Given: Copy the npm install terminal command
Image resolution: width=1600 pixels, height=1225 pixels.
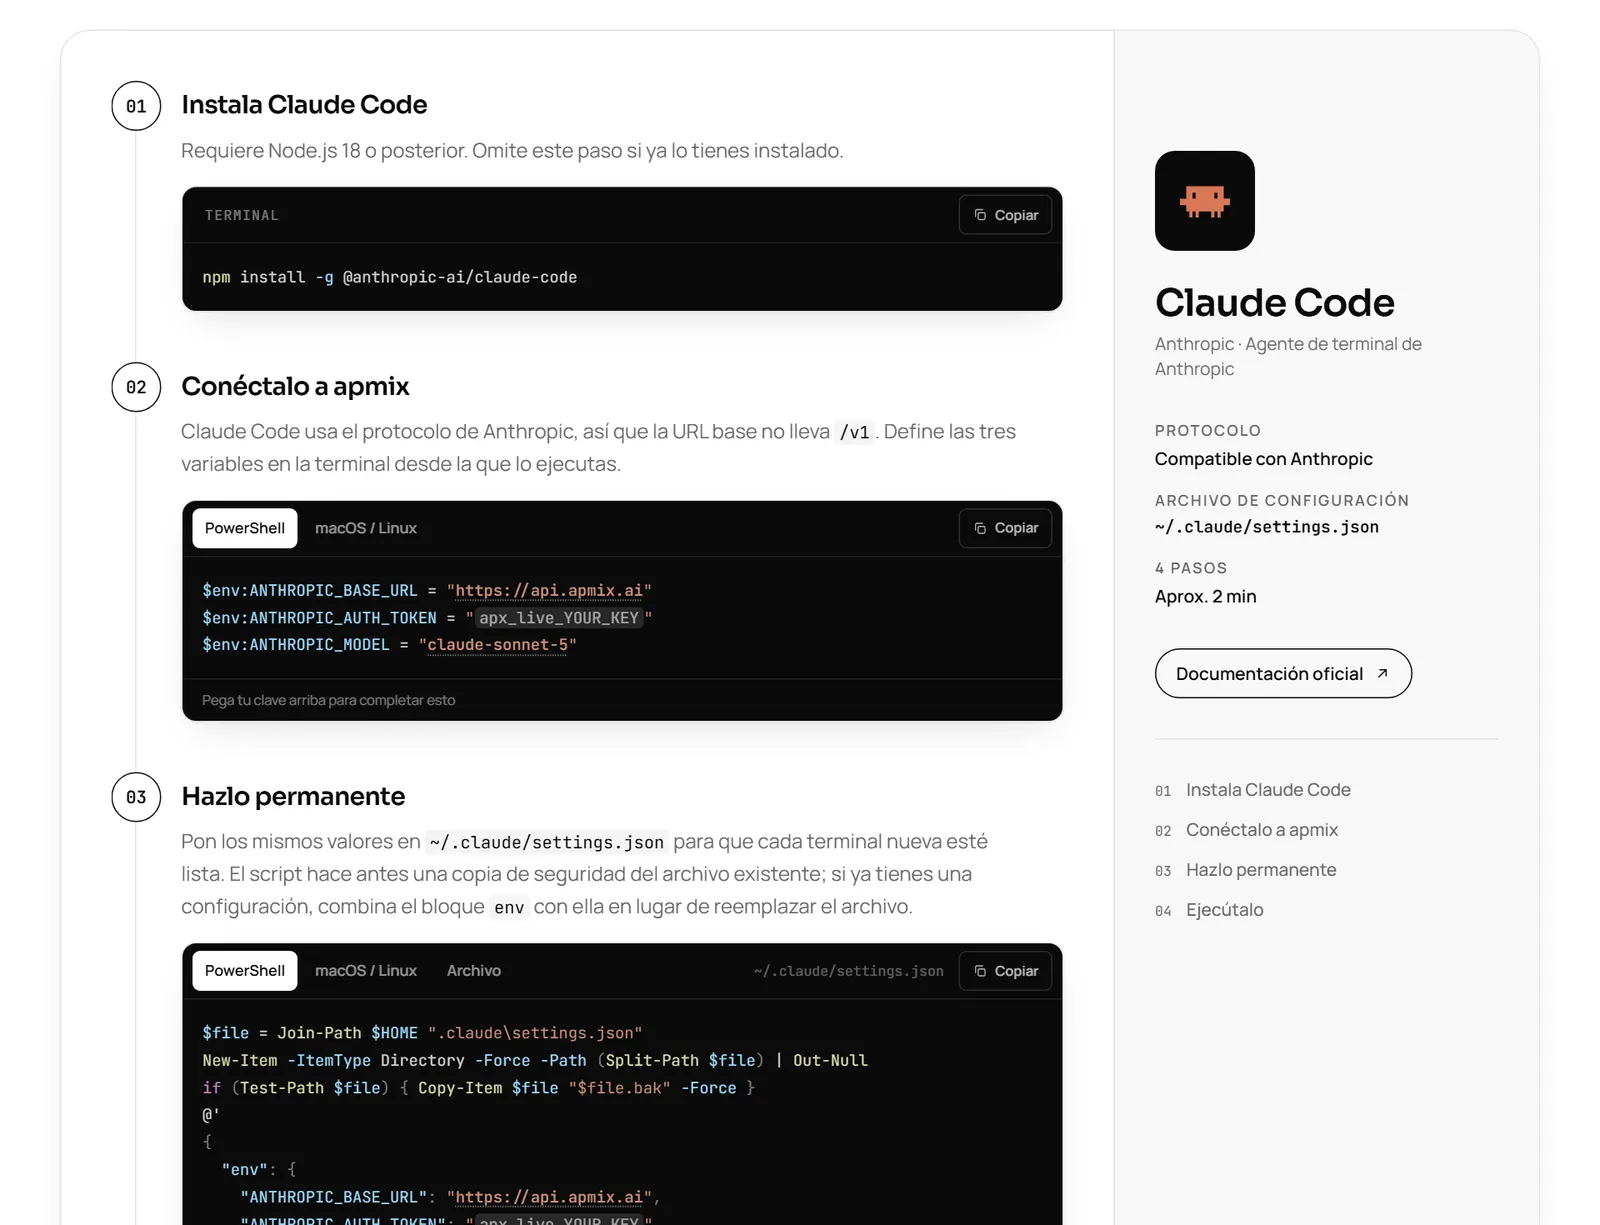Looking at the screenshot, I should 1005,215.
